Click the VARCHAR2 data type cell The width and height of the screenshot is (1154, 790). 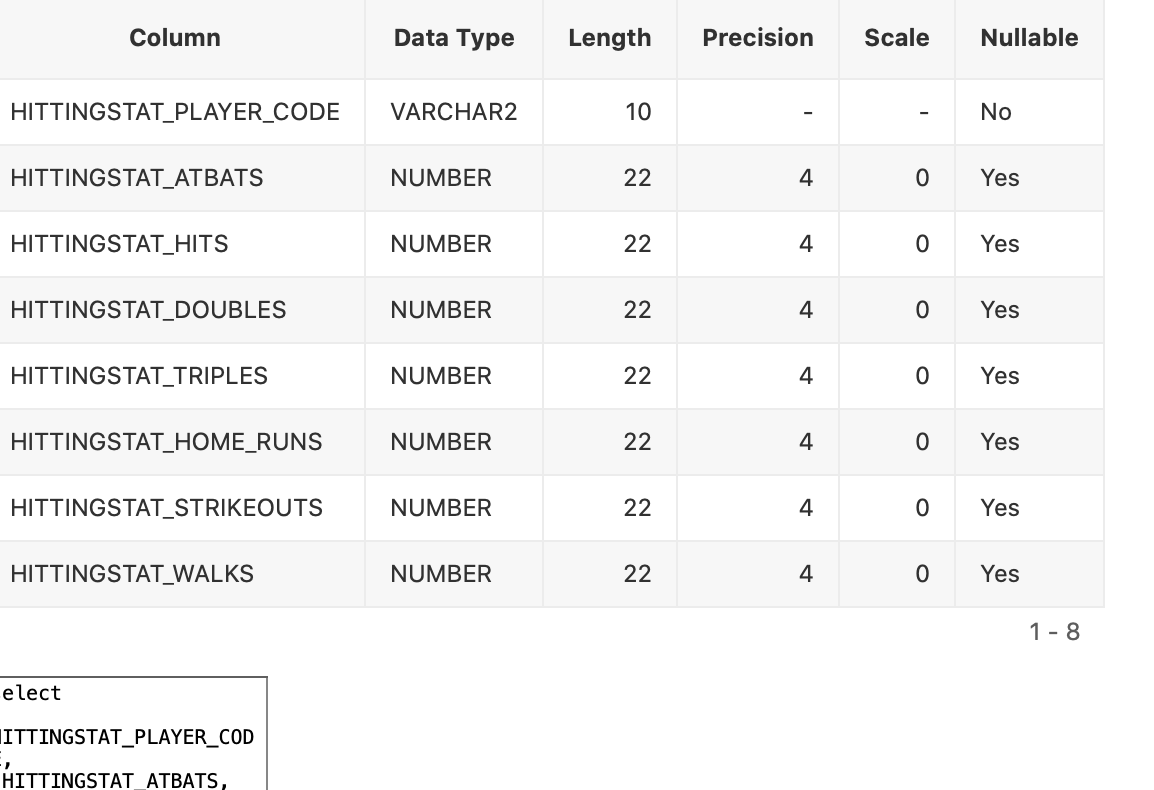[x=453, y=112]
